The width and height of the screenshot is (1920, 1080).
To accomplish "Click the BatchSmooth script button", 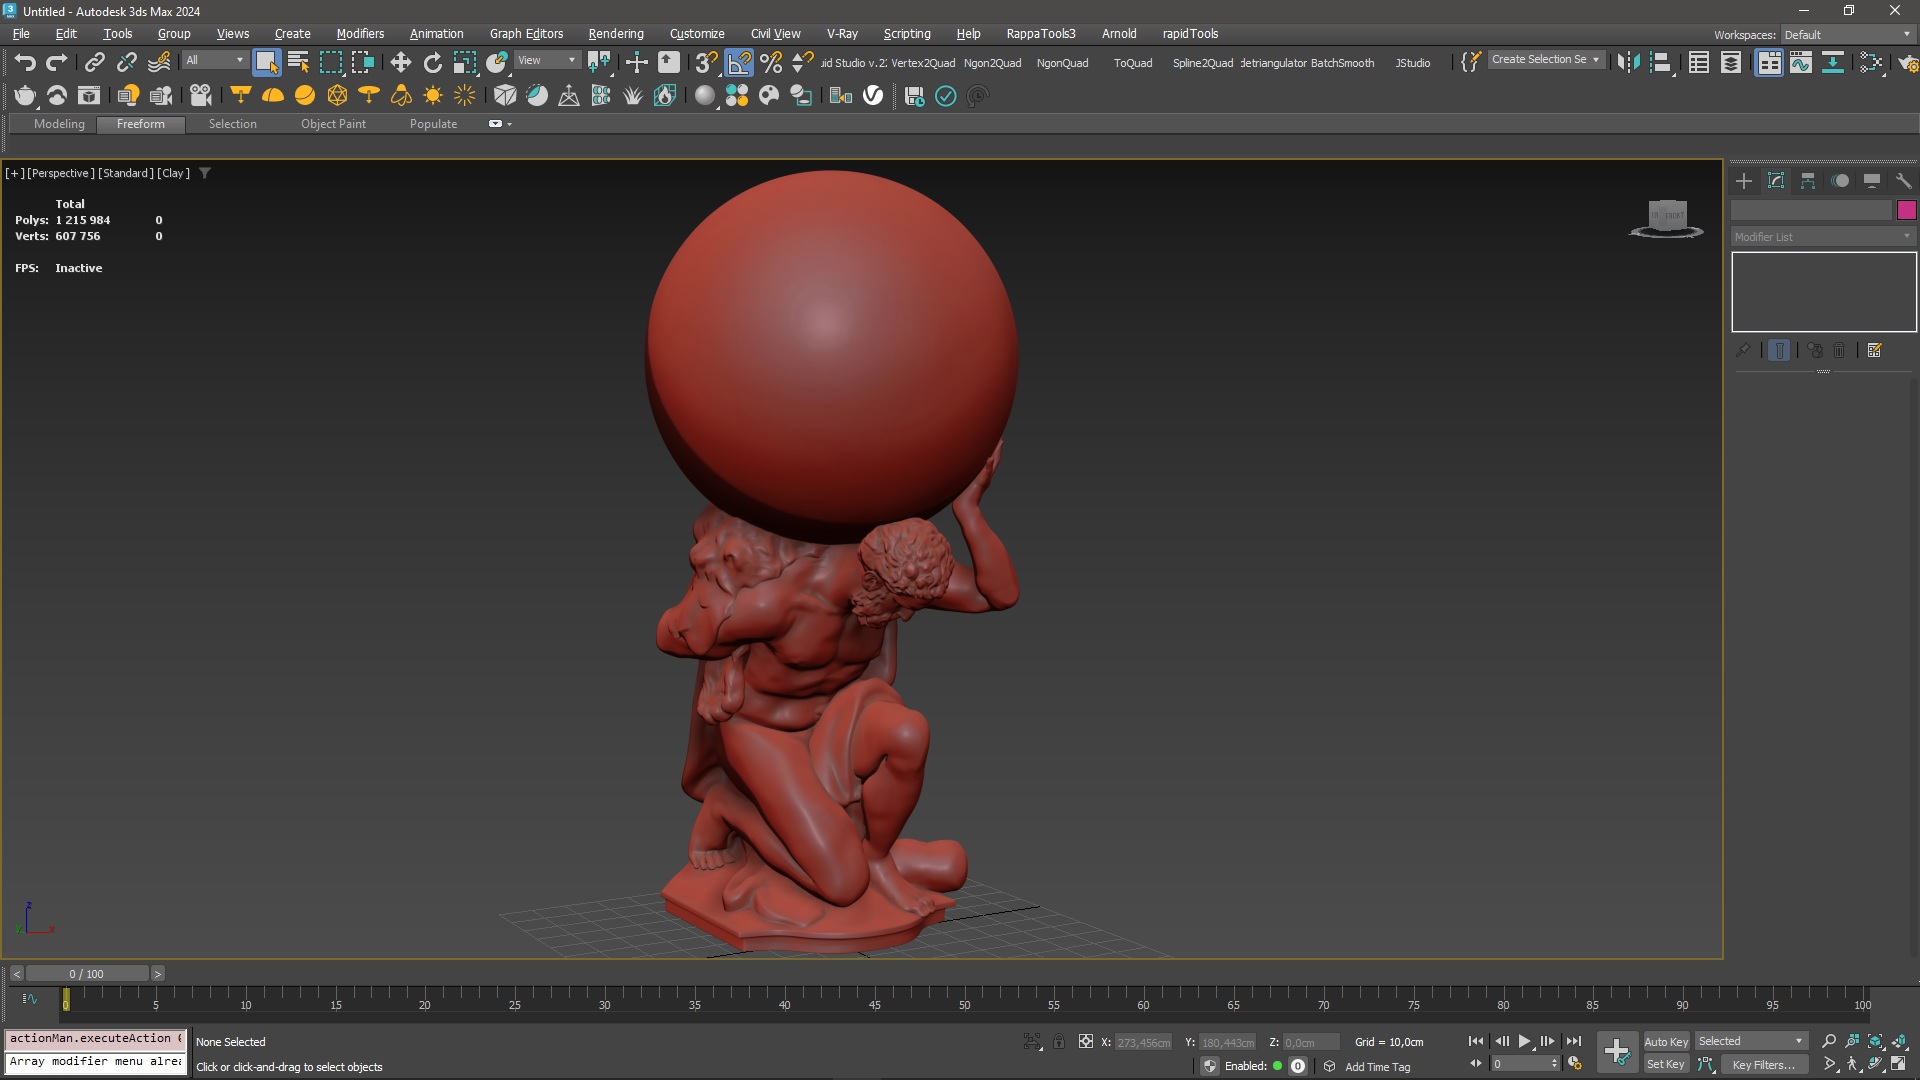I will pyautogui.click(x=1342, y=62).
